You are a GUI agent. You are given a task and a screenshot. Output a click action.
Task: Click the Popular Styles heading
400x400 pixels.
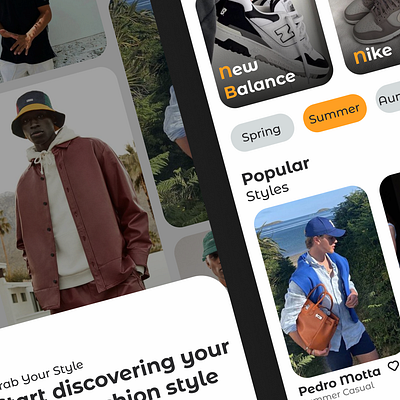(x=275, y=180)
